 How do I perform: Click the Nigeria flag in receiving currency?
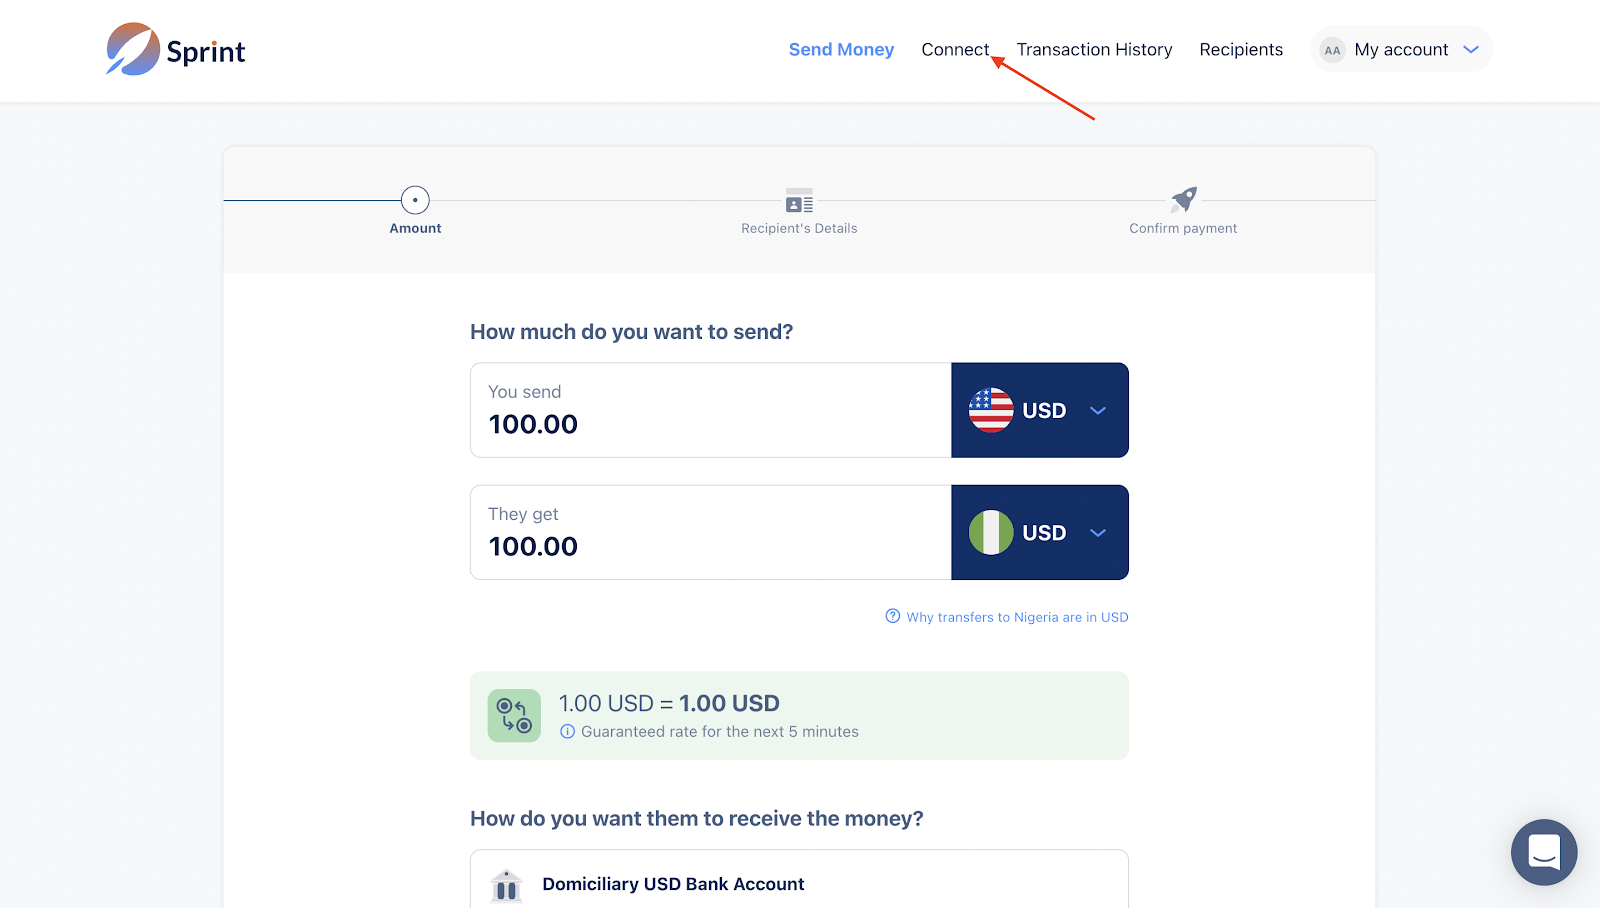pos(990,532)
